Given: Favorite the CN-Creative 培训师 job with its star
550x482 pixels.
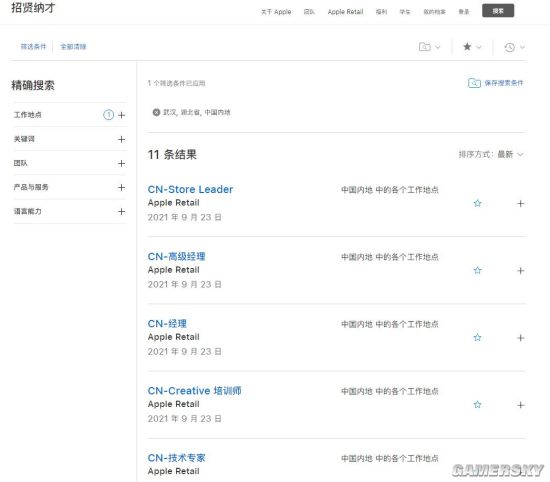Looking at the screenshot, I should pos(477,404).
